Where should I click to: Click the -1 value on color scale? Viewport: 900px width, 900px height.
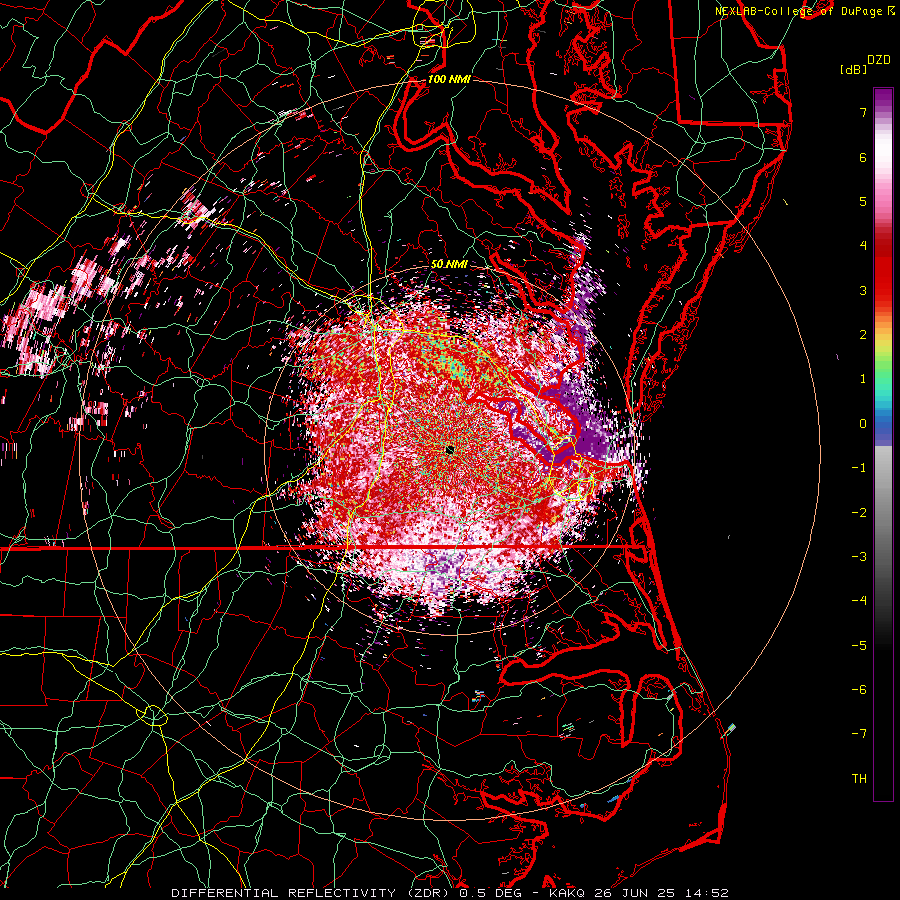859,468
